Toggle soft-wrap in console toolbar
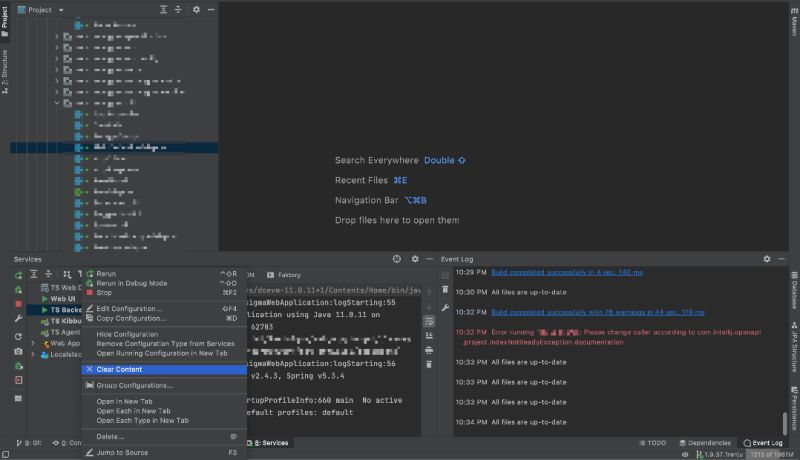Image resolution: width=800 pixels, height=460 pixels. tap(429, 321)
